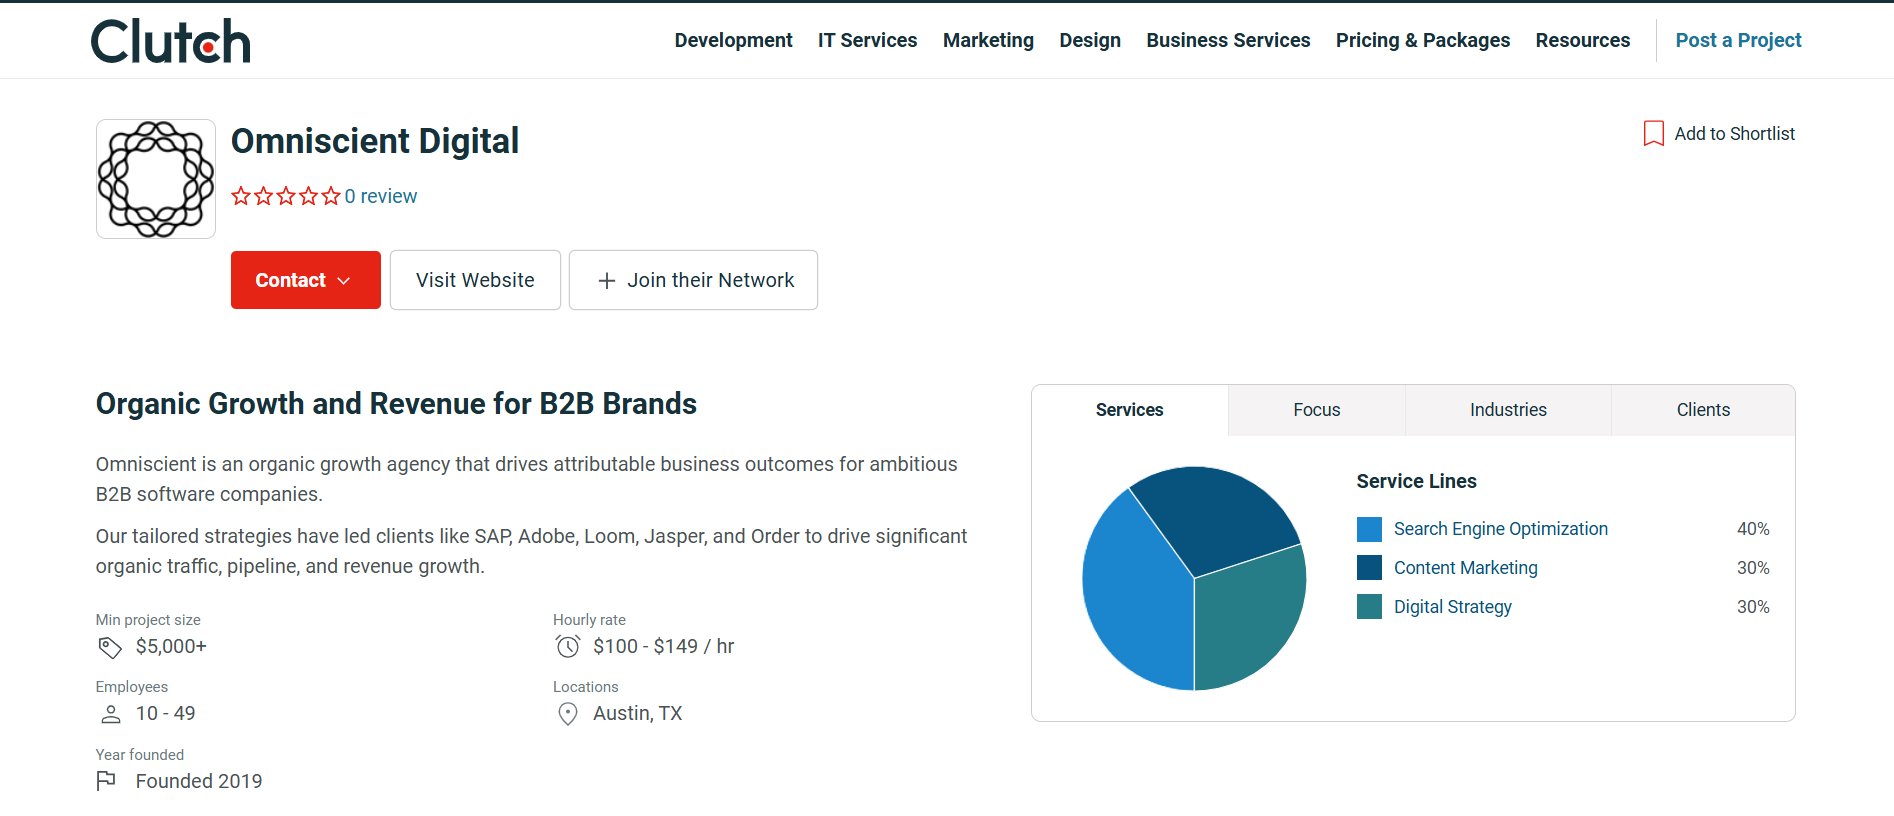Screen dimensions: 1894x816
Task: Open the 0 review link
Action: 381,197
